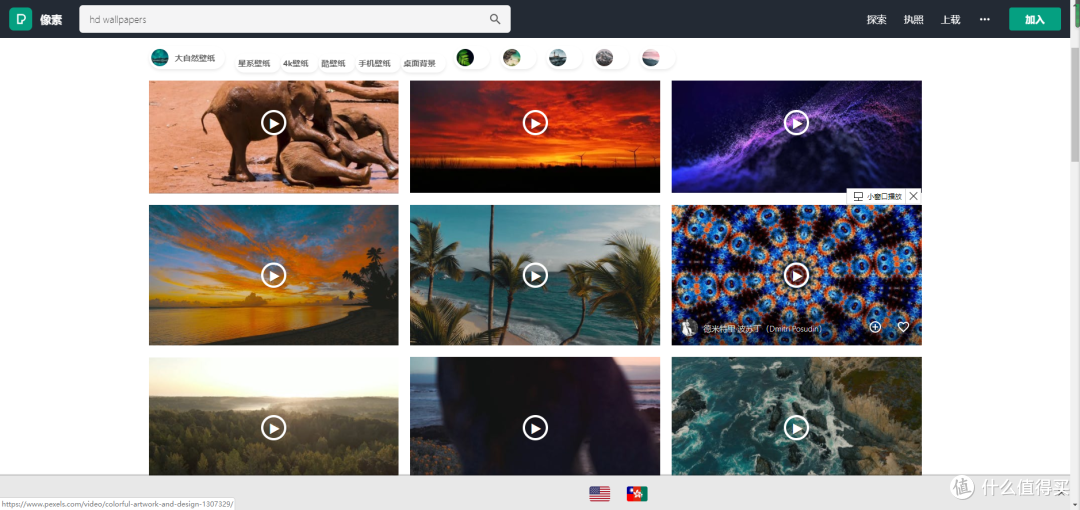This screenshot has width=1080, height=510.
Task: Open Dmitri Posudin's author avatar
Action: click(687, 328)
